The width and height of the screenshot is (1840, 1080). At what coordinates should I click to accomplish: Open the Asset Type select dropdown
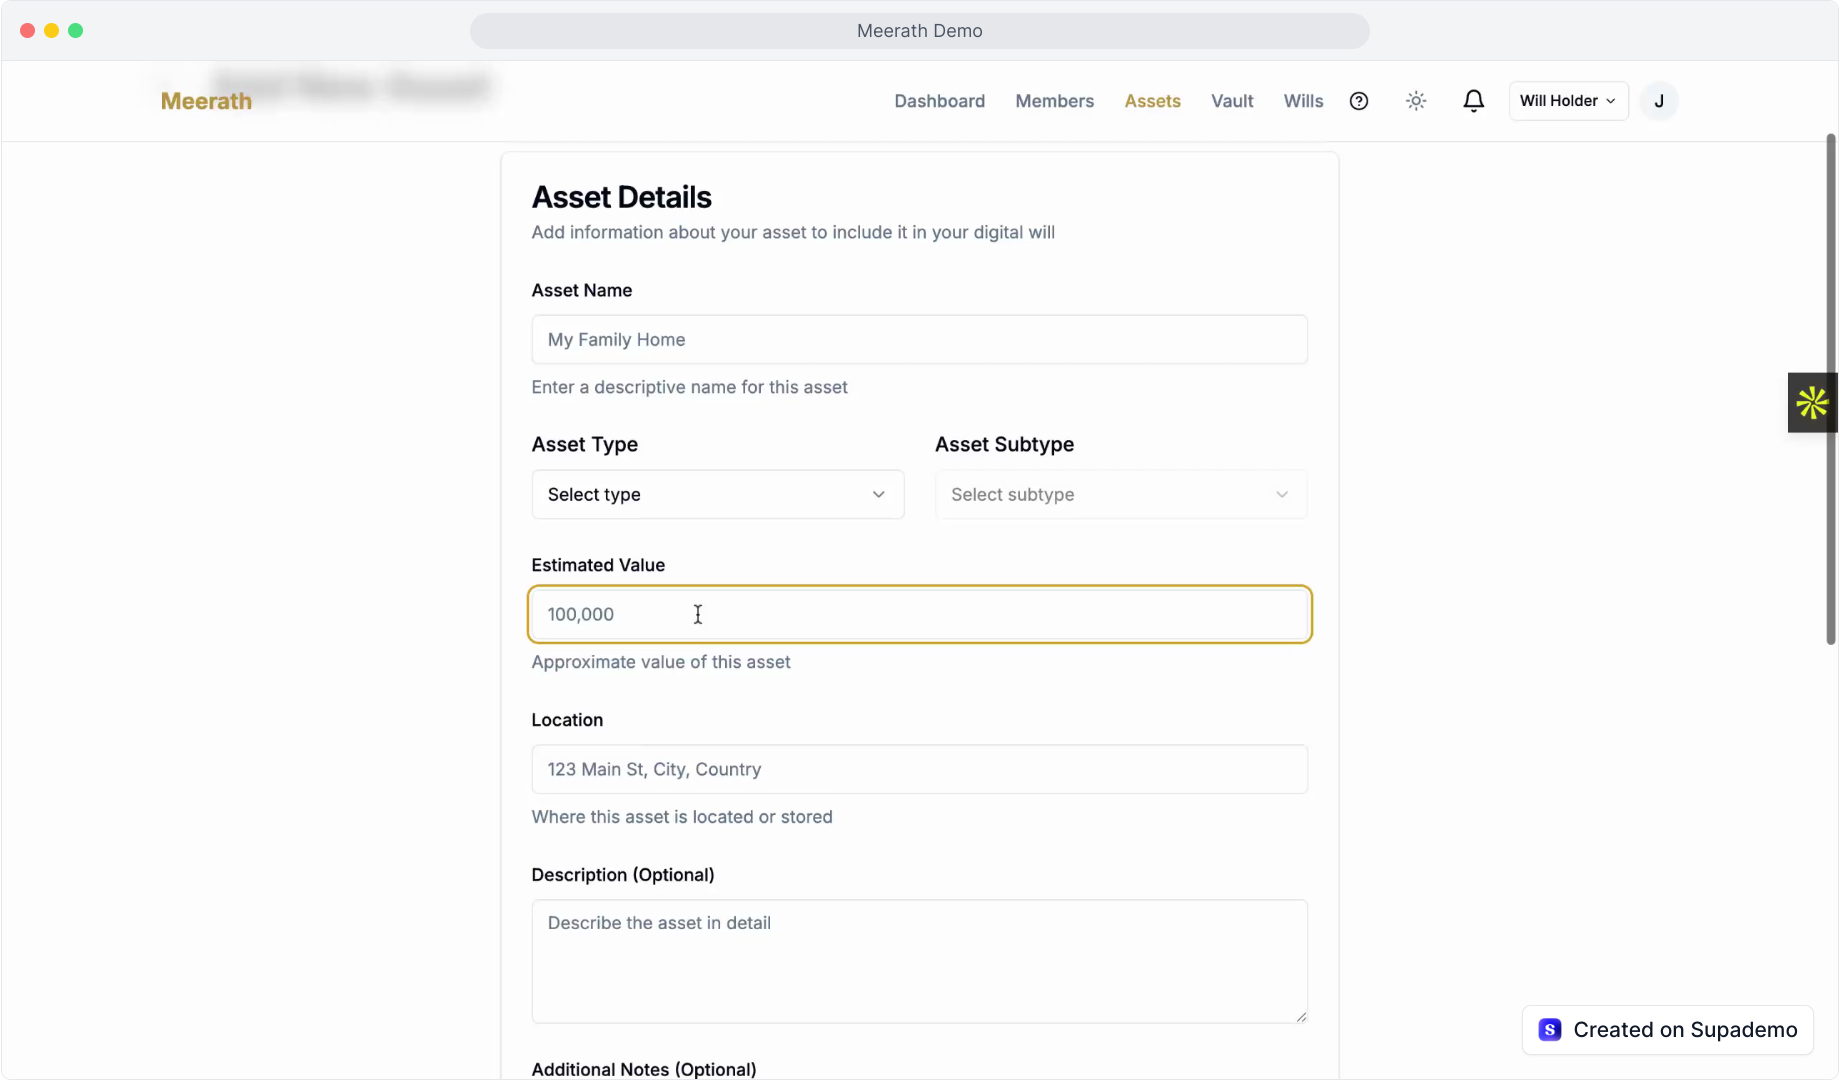tap(717, 495)
